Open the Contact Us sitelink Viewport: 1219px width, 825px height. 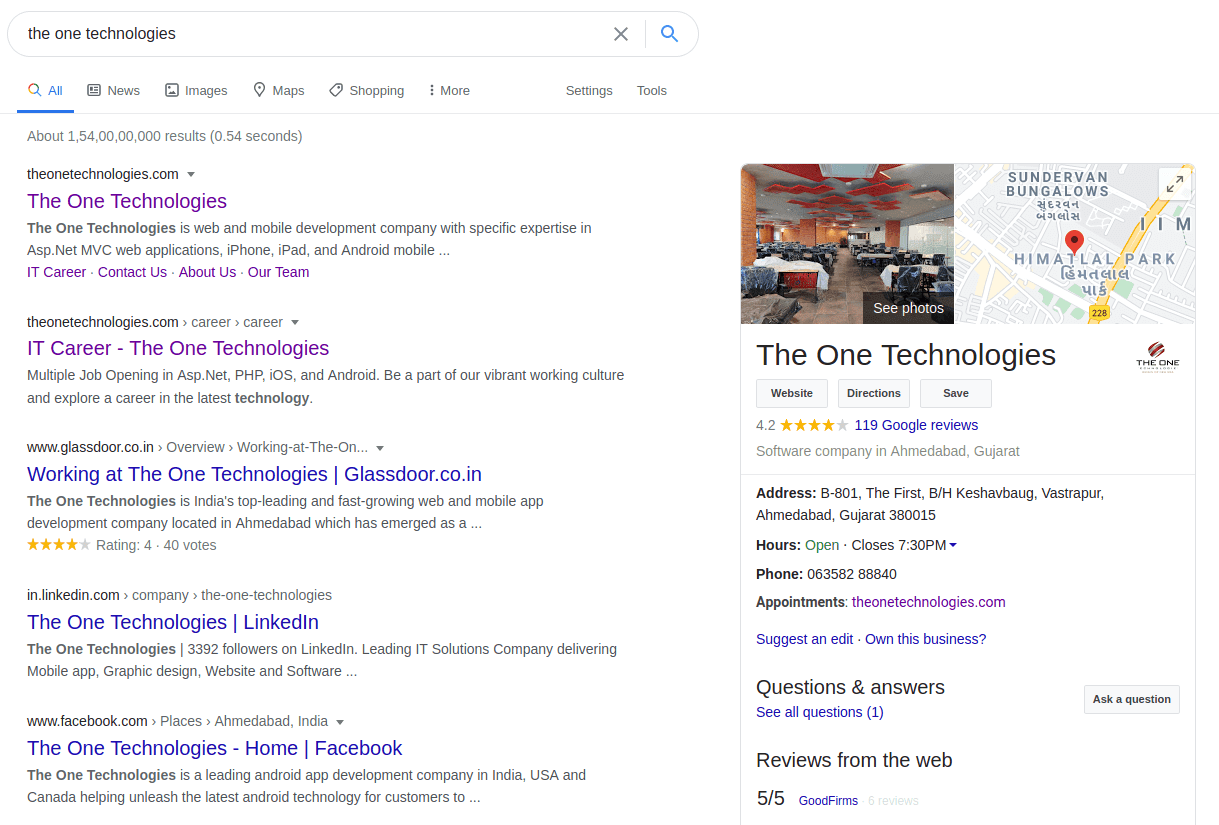(x=132, y=272)
